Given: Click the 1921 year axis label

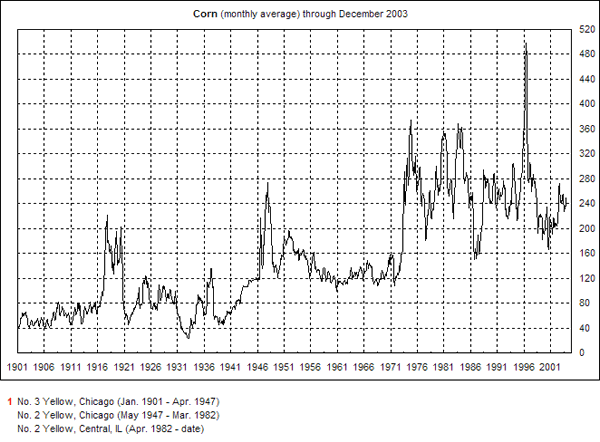Looking at the screenshot, I should (x=125, y=368).
